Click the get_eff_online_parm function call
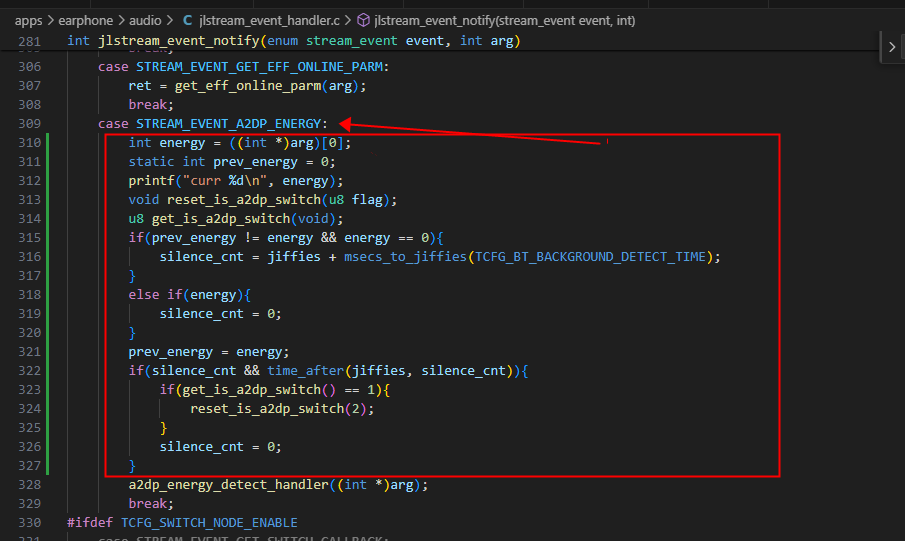905x541 pixels. [x=248, y=85]
